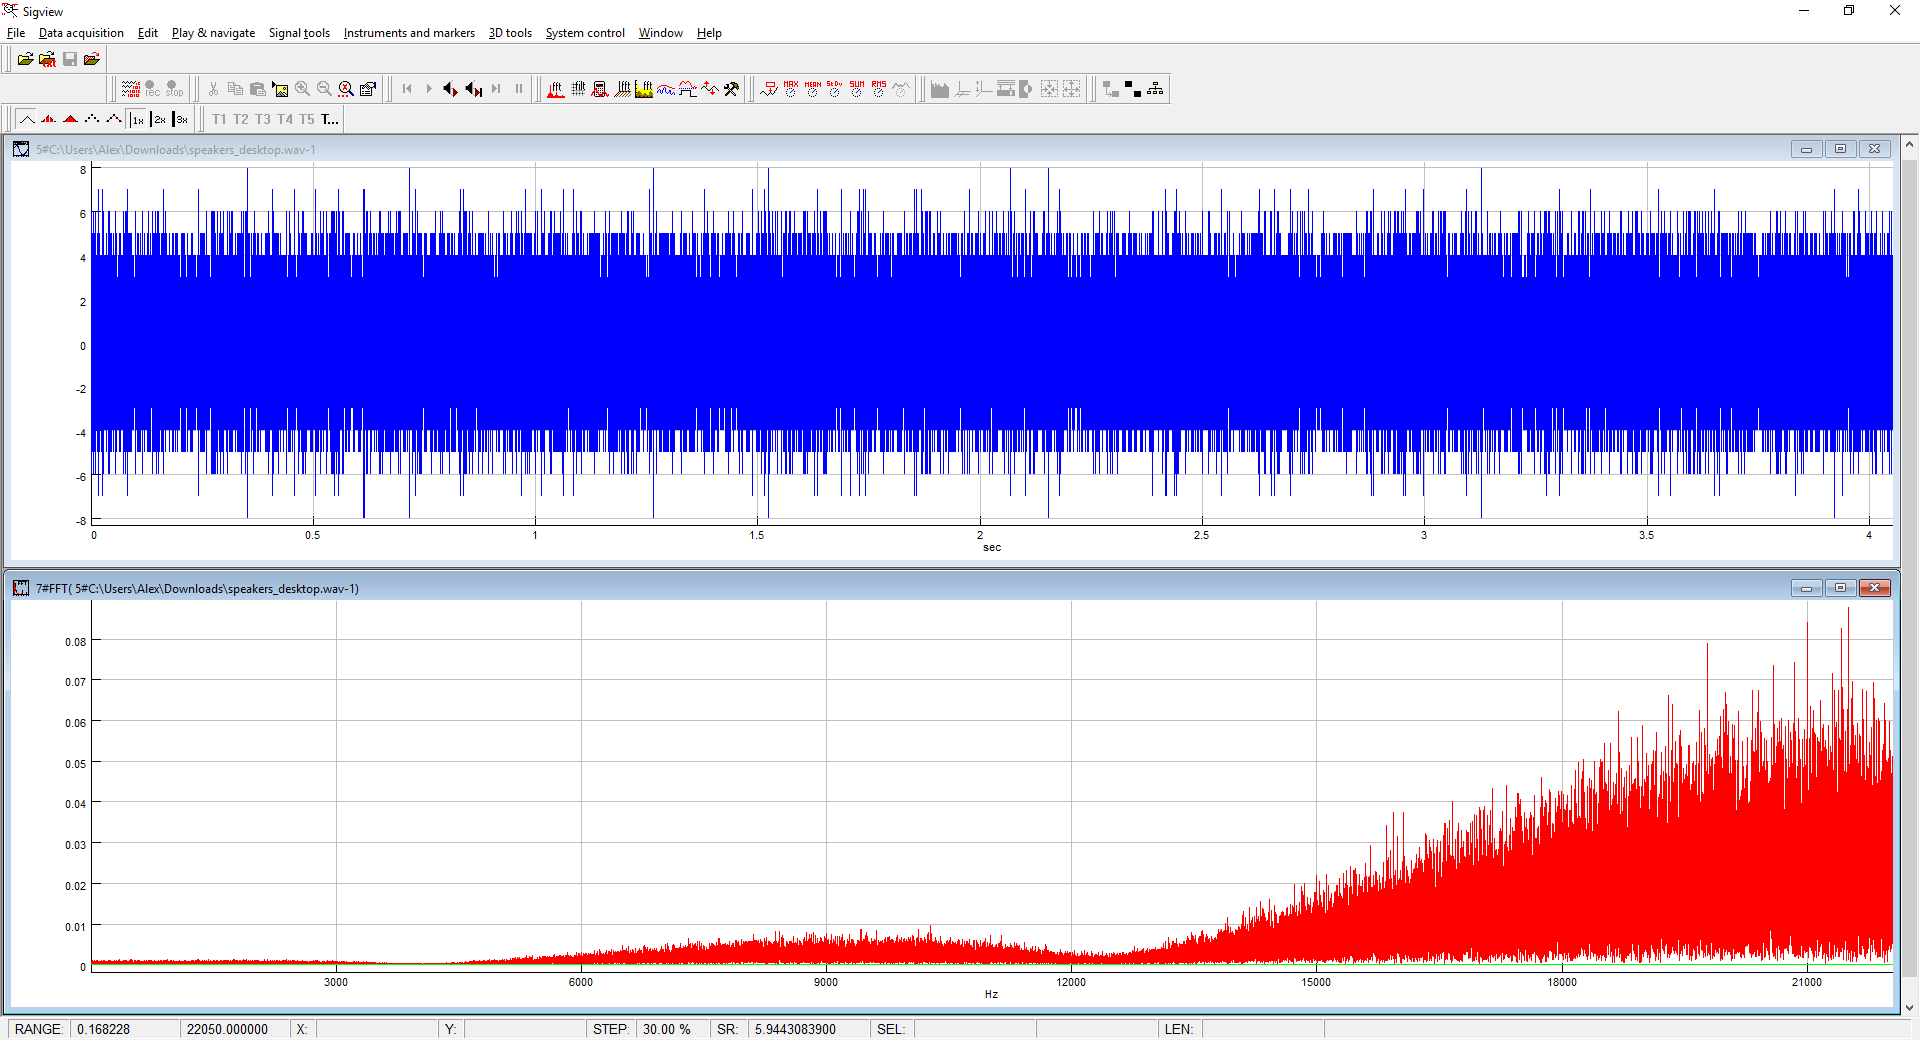Click the zoom in magnifier icon
This screenshot has height=1040, width=1920.
pyautogui.click(x=301, y=89)
